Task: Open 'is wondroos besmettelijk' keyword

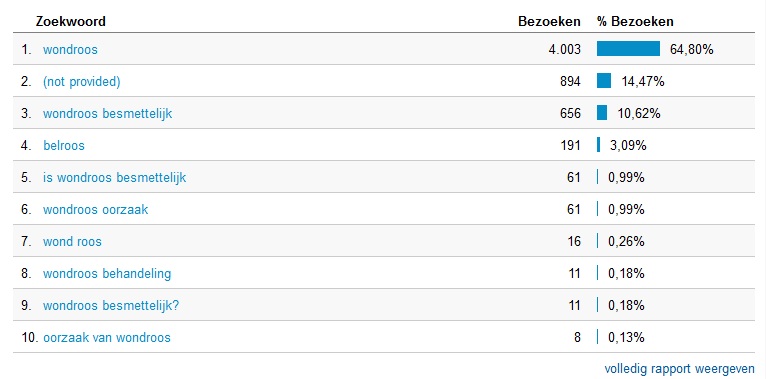Action: click(x=114, y=178)
